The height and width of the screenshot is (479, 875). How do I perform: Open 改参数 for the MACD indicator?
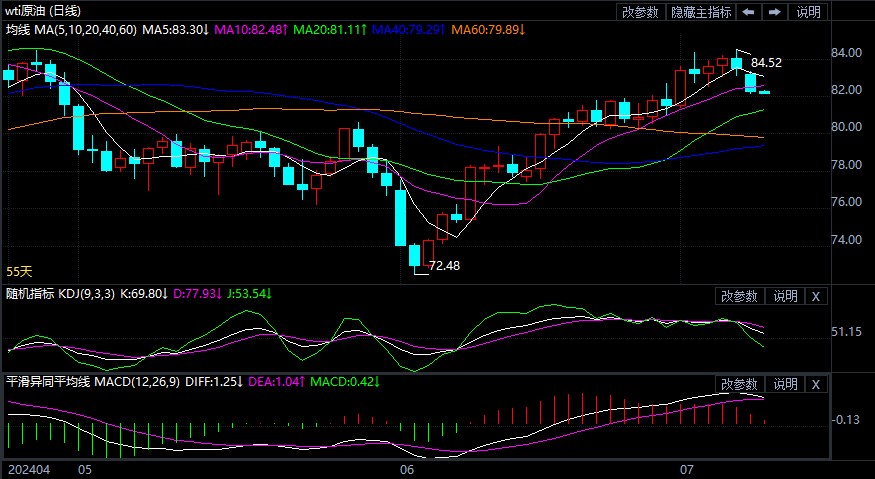click(x=739, y=384)
